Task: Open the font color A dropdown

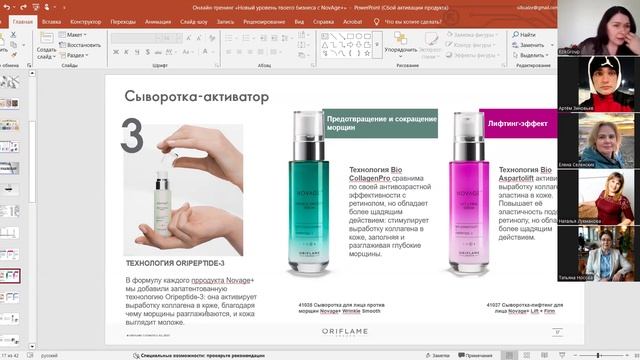Action: click(x=207, y=52)
